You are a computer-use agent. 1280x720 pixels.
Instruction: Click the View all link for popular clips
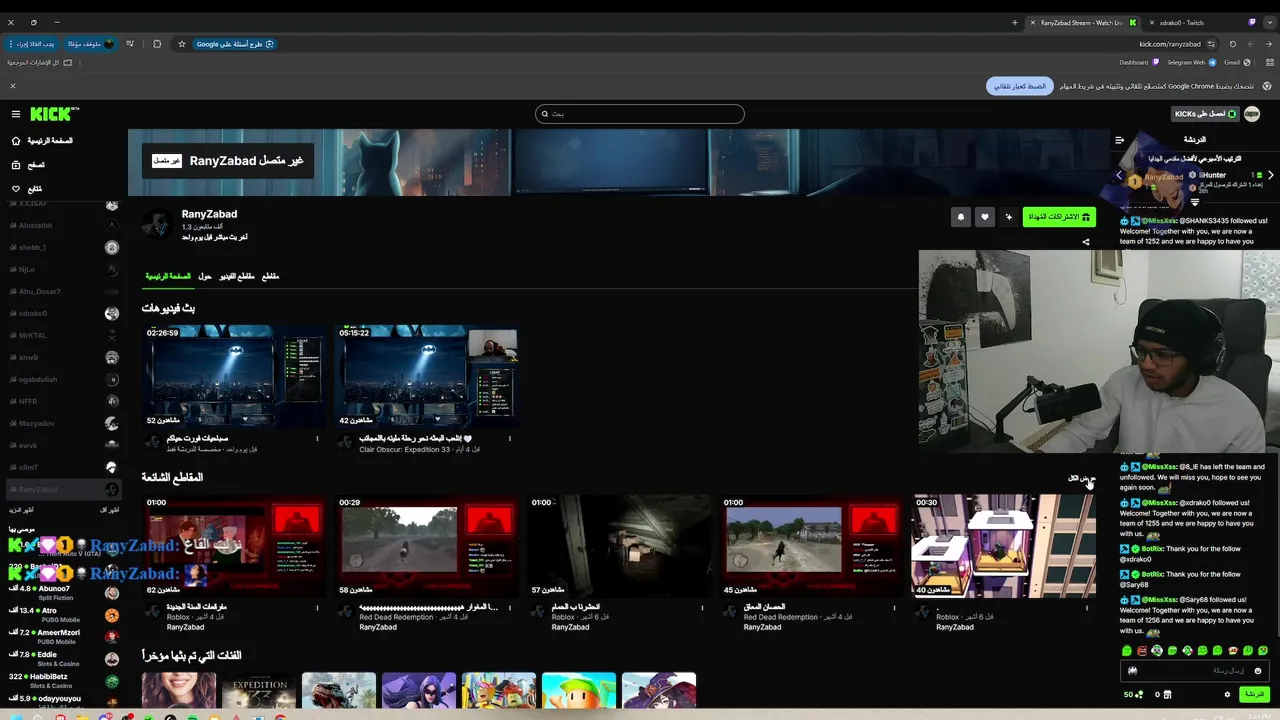[1082, 478]
